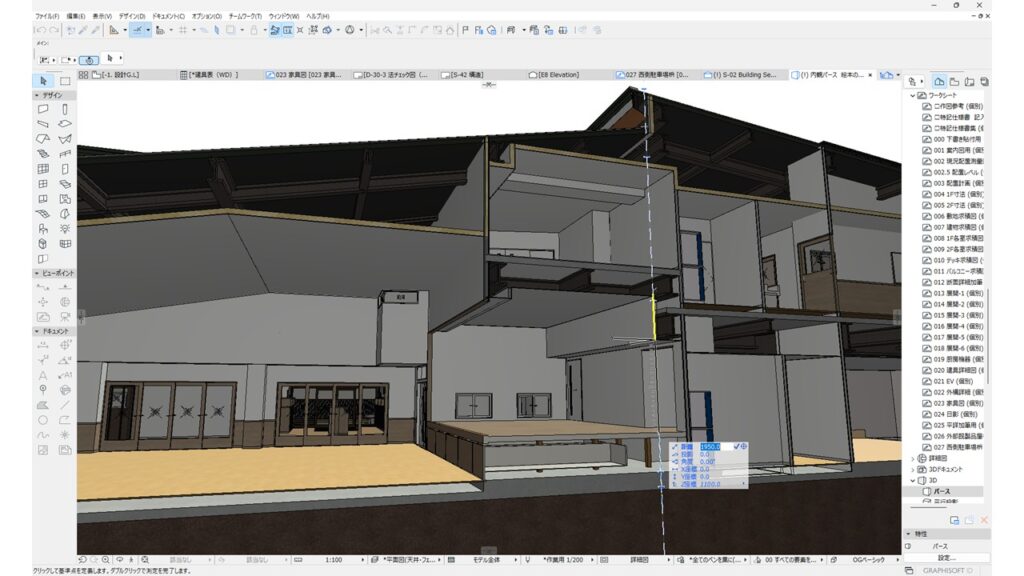This screenshot has height=576, width=1024.
Task: Select the Dimension tool in document section
Action: click(x=43, y=345)
